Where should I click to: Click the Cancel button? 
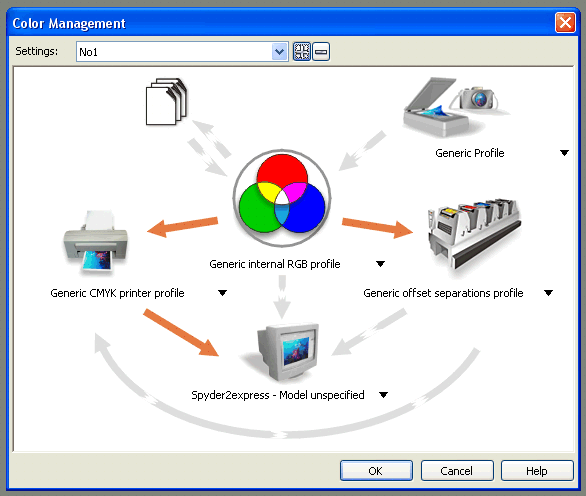[x=457, y=471]
